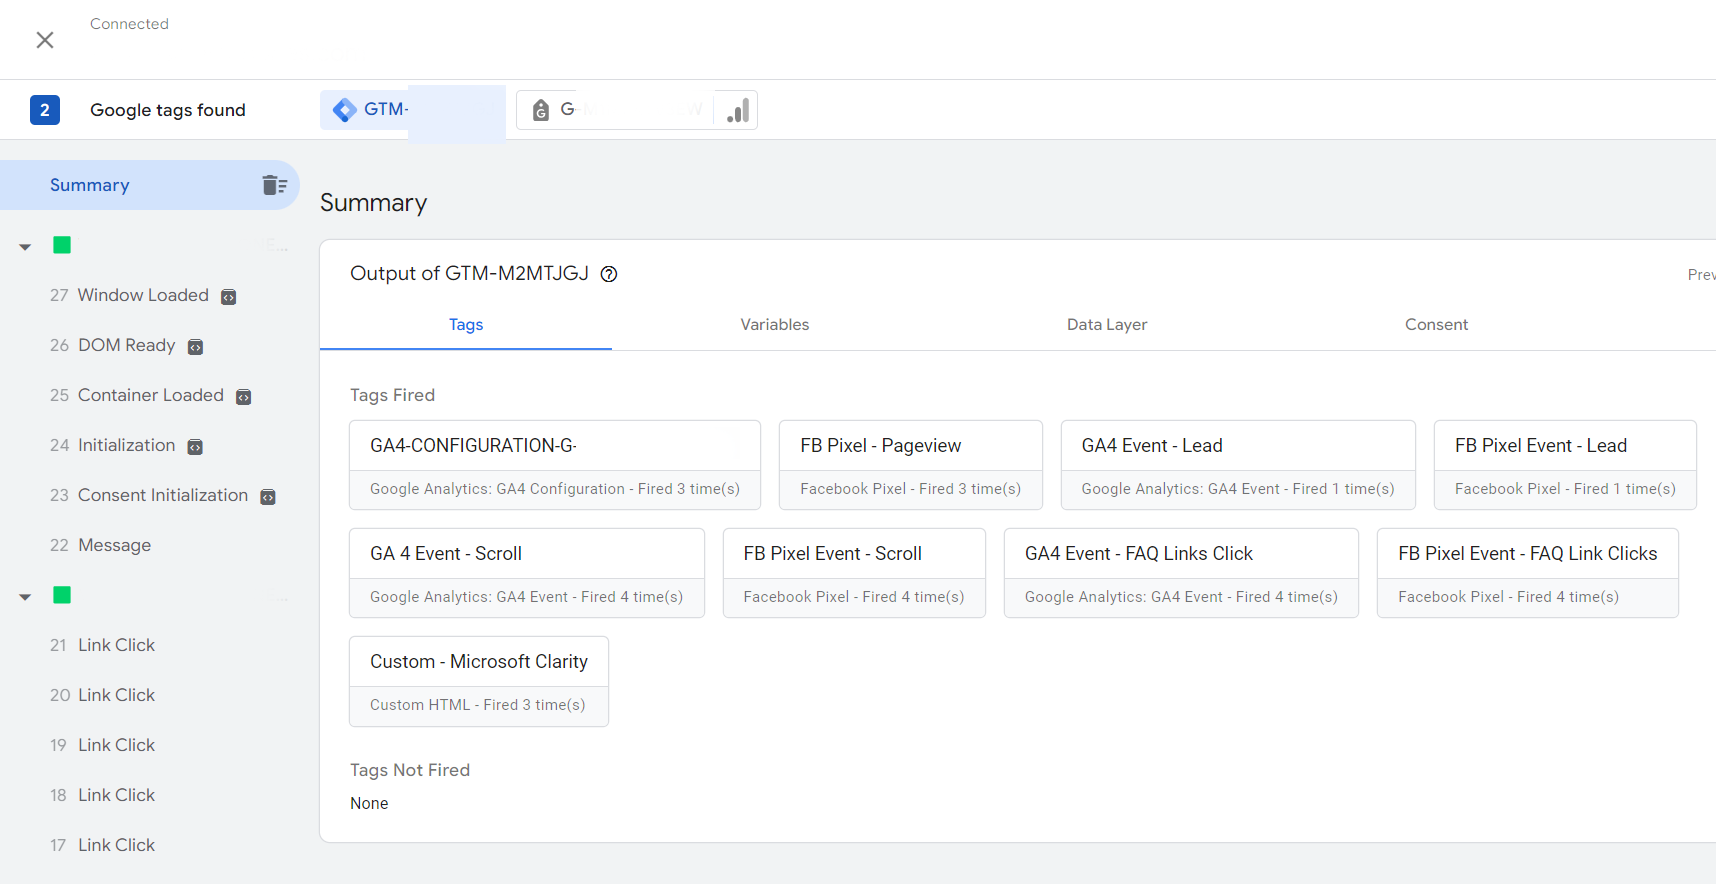Click the clear events icon beside Summary
Image resolution: width=1716 pixels, height=884 pixels.
(x=274, y=185)
